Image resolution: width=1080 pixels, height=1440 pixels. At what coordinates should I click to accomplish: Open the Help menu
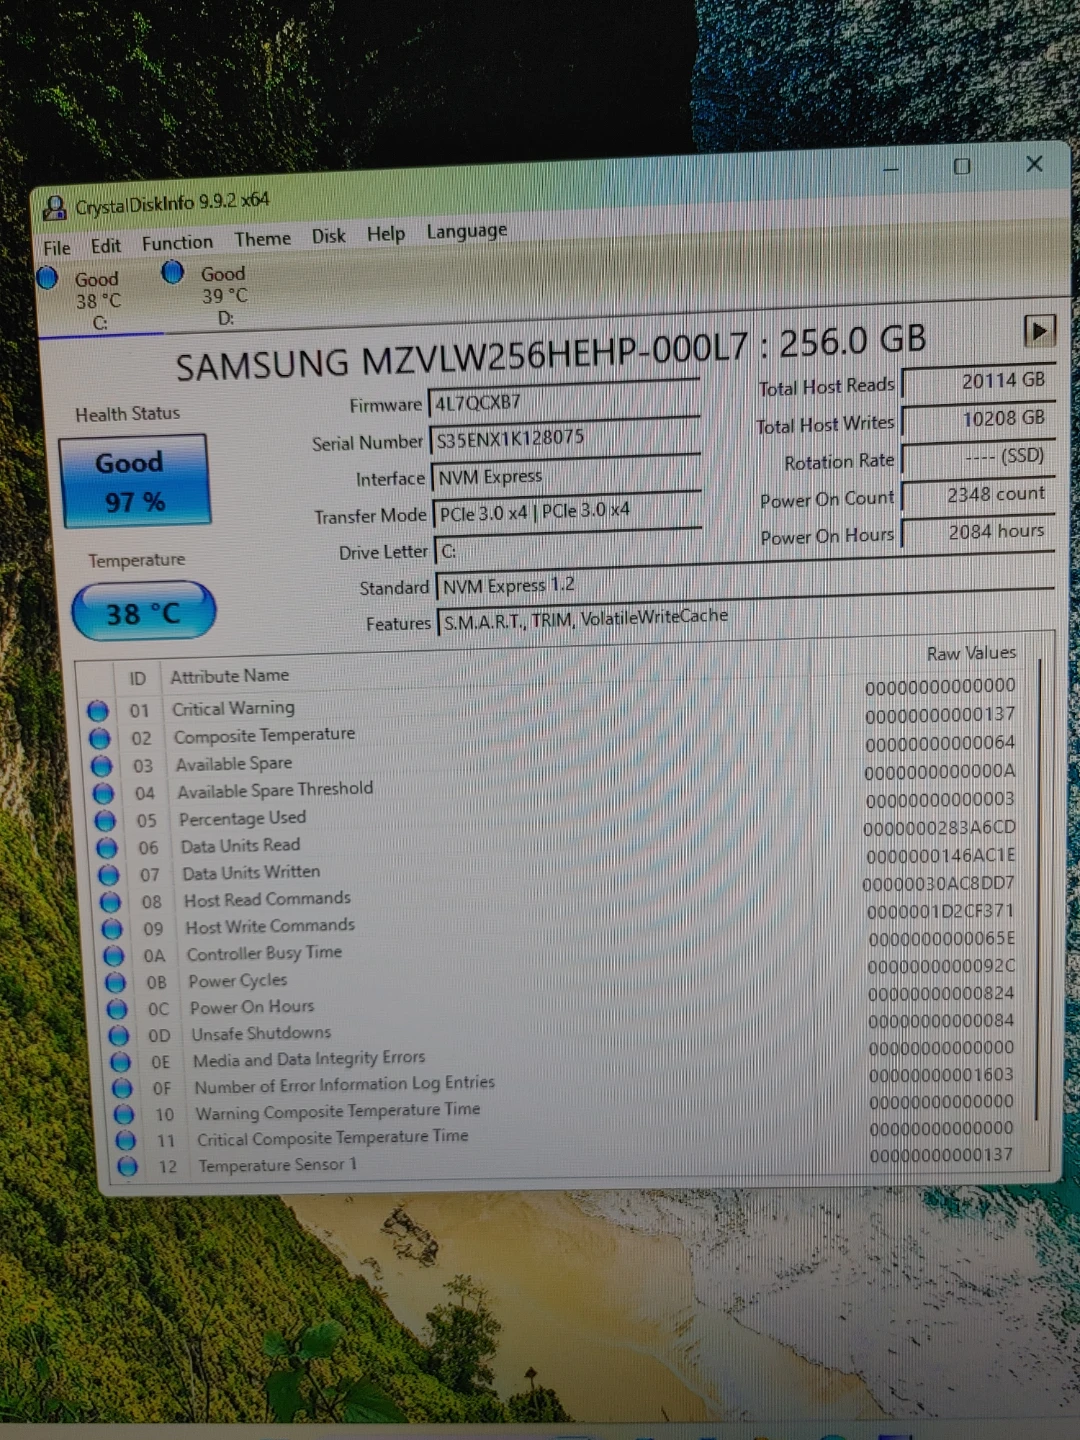click(385, 234)
